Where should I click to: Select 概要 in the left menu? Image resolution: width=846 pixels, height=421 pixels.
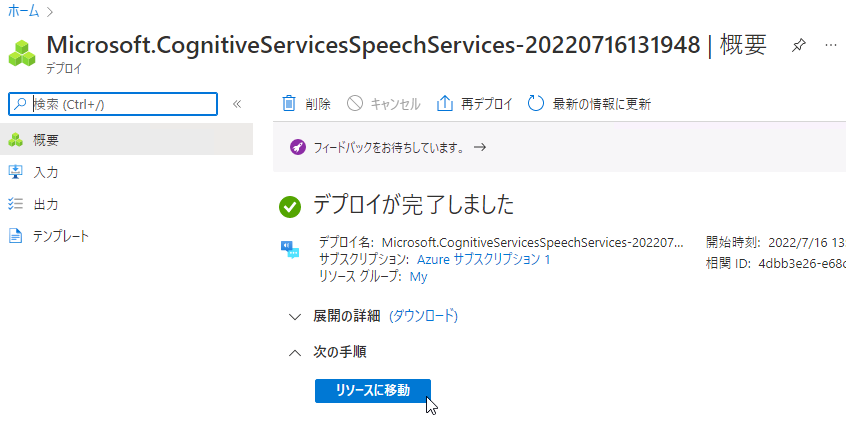coord(126,140)
